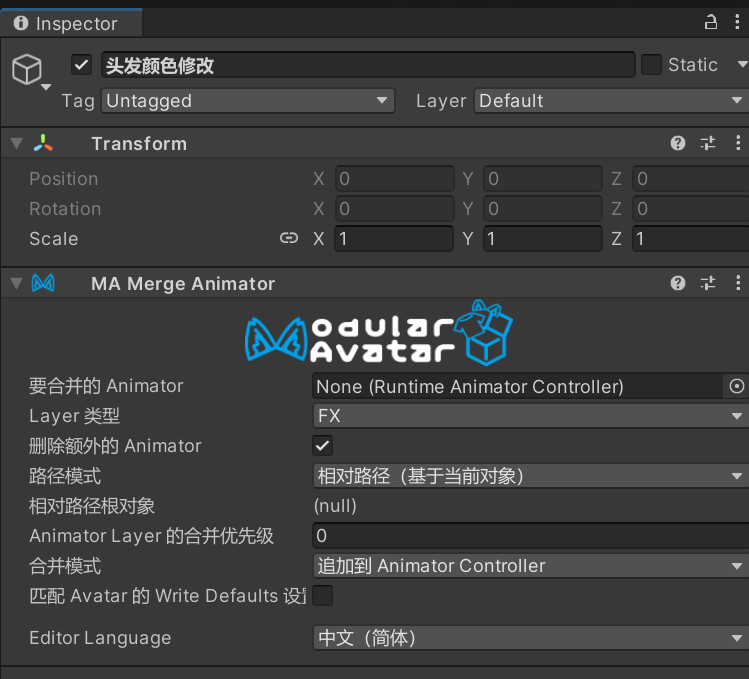Uncheck 删除额外的 Animator checkbox
Viewport: 749px width, 679px height.
(x=323, y=446)
